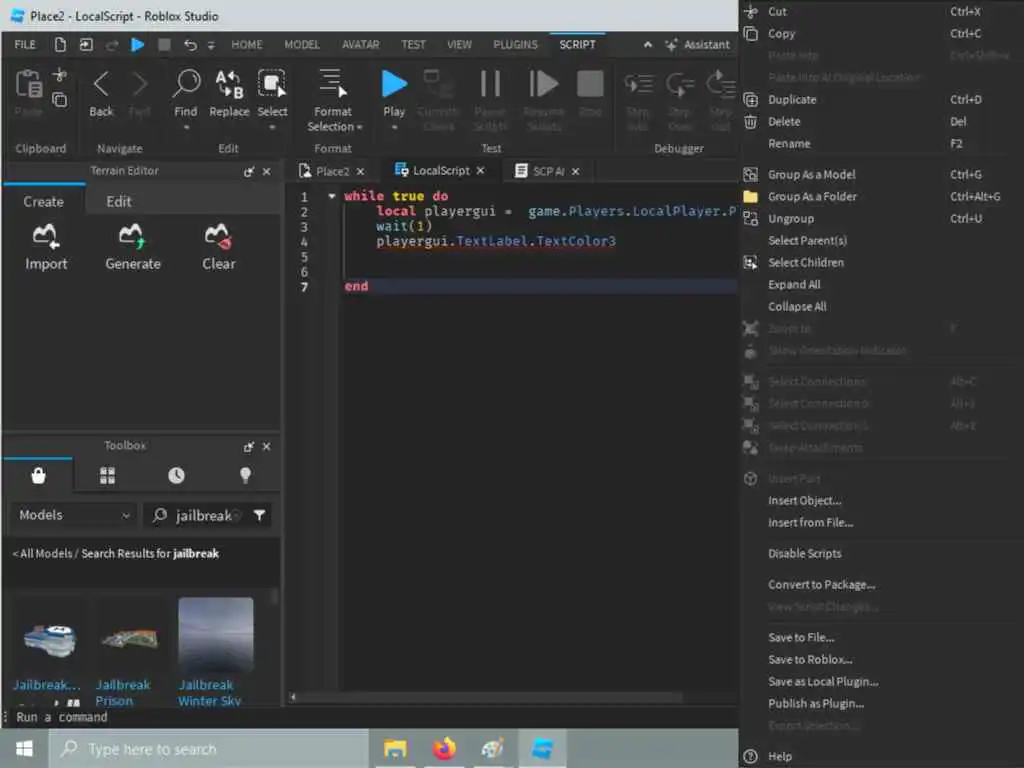Open the Jailbreak Winter Sky model link
This screenshot has width=1024, height=768.
(210, 693)
